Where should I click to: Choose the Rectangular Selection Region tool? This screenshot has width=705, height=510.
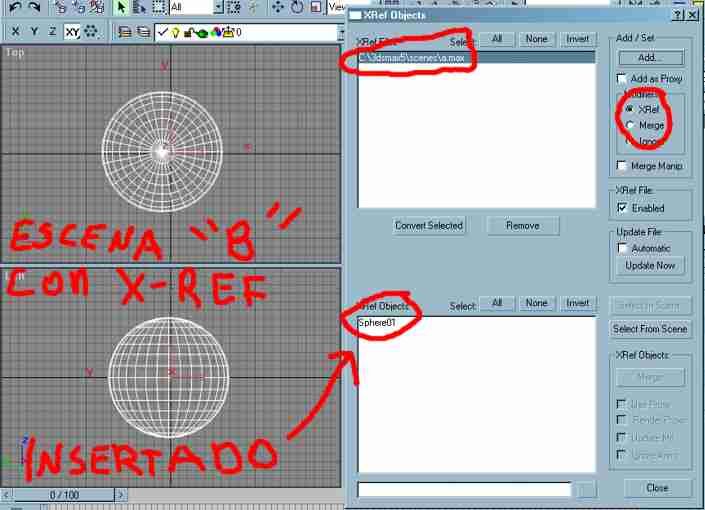click(x=159, y=7)
